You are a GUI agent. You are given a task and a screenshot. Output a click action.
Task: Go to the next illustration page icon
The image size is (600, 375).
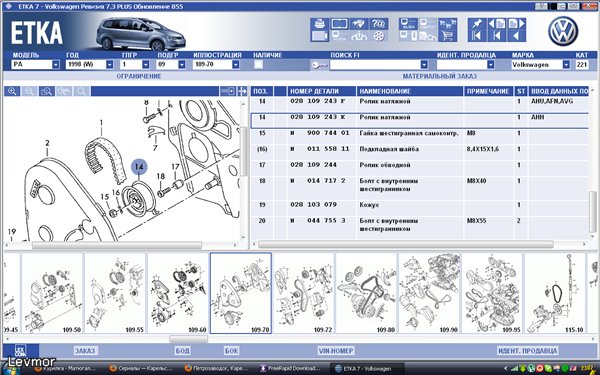[x=517, y=24]
